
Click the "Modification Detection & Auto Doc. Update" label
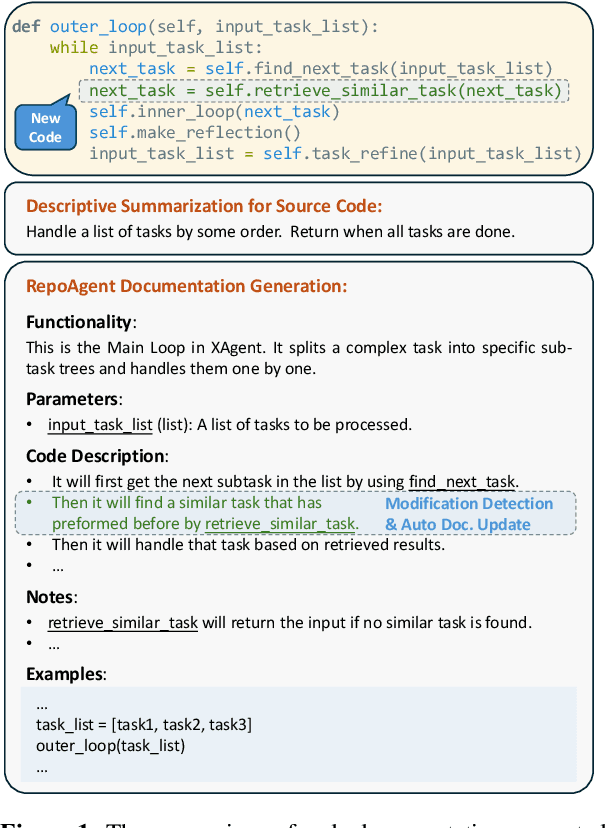pos(469,514)
